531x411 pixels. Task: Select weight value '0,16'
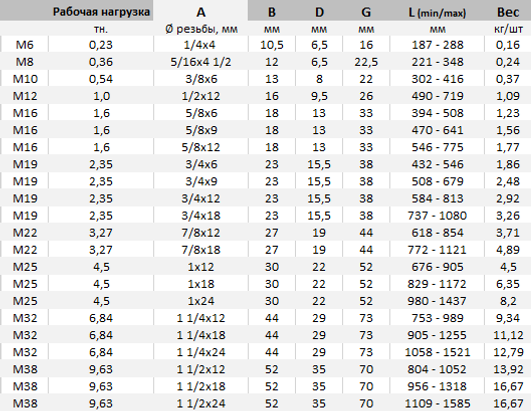pyautogui.click(x=508, y=45)
